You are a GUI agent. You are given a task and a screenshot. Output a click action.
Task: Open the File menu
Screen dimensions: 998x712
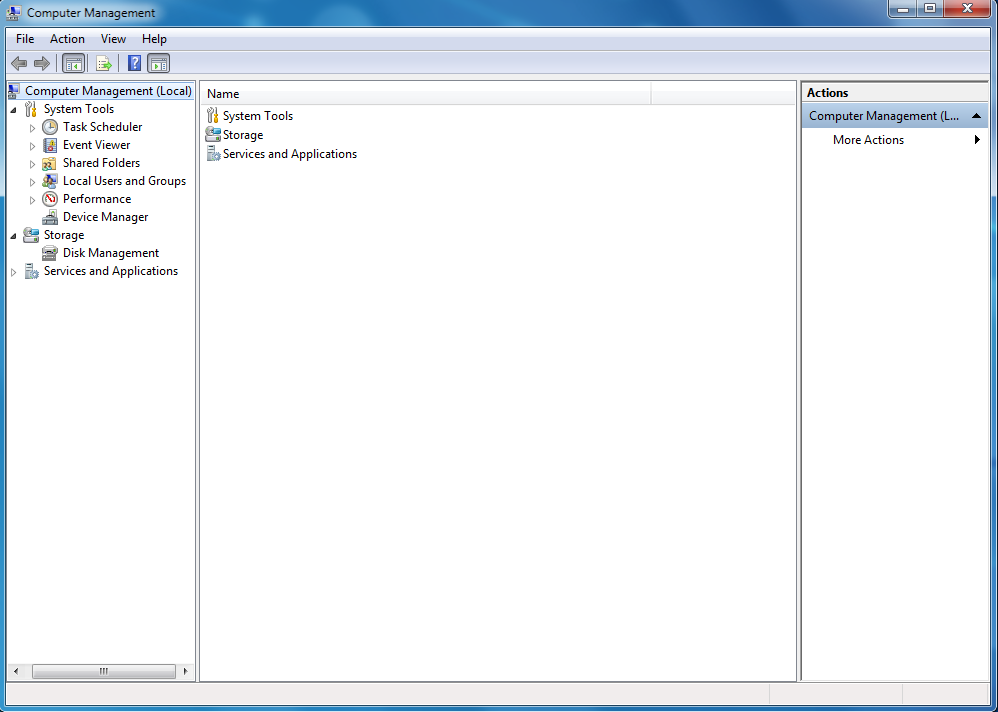point(25,39)
